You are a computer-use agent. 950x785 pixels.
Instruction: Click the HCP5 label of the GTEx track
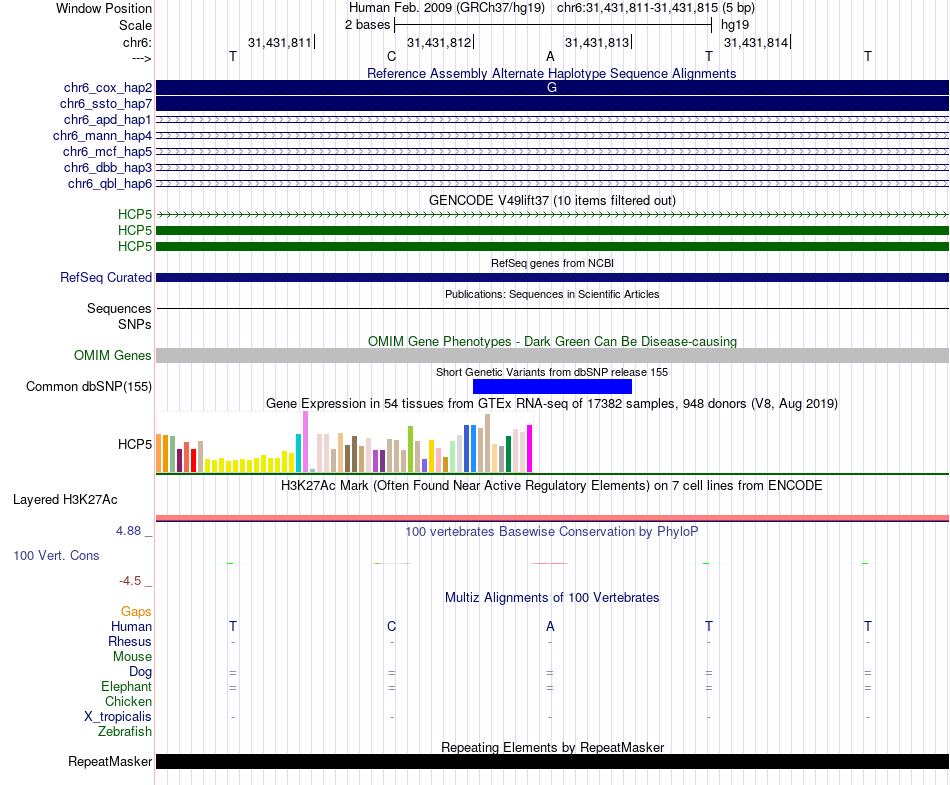coord(135,445)
